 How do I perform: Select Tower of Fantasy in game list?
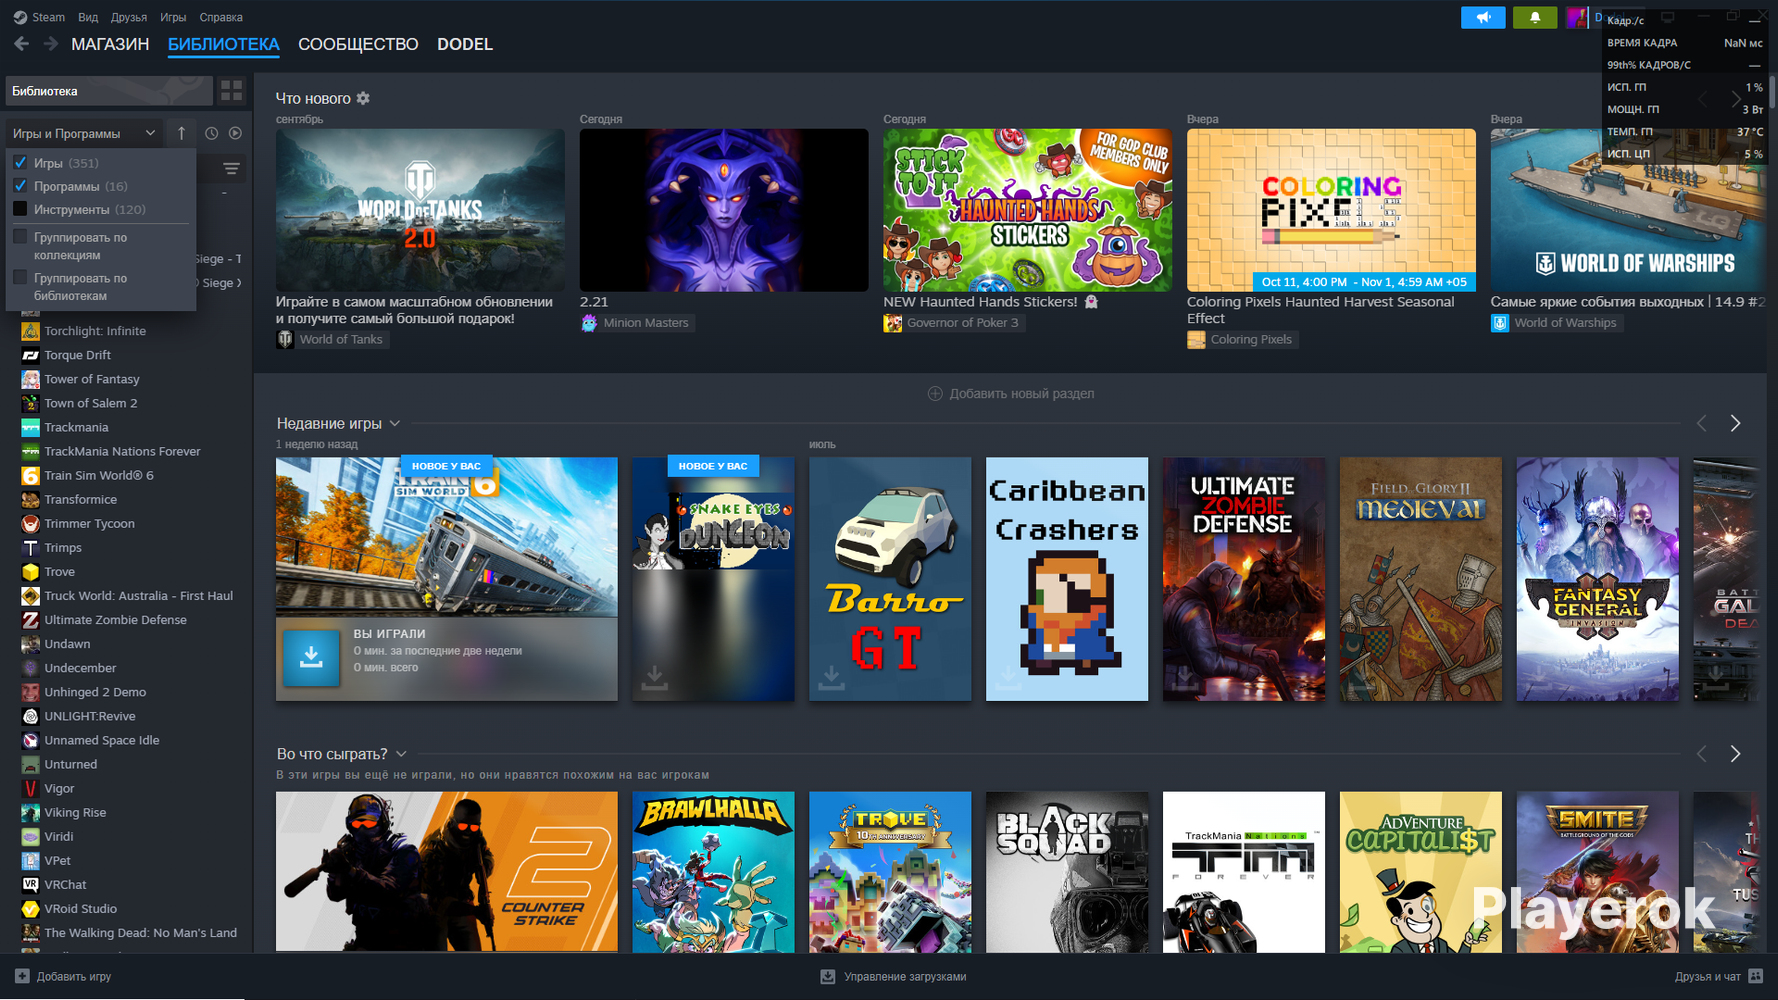[x=92, y=379]
